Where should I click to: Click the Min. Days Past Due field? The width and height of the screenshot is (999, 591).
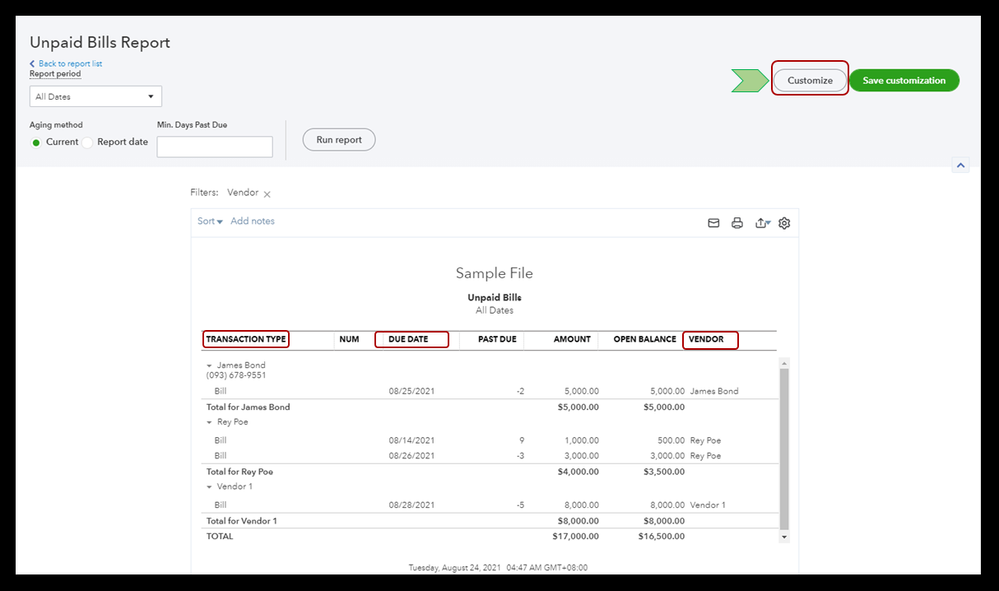(x=215, y=146)
